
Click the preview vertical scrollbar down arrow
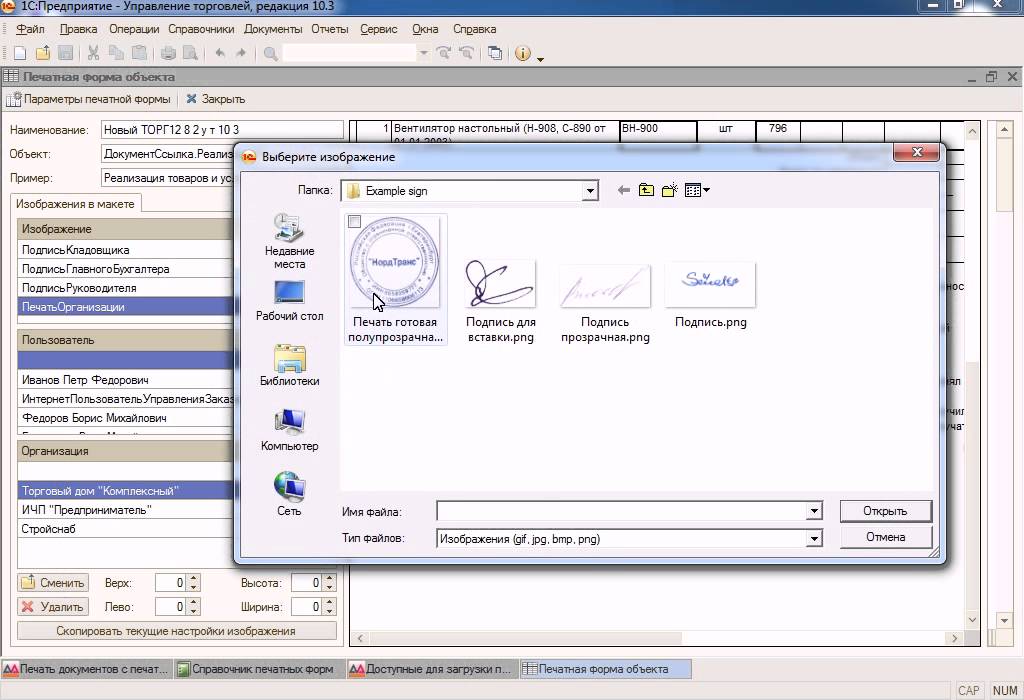(972, 620)
